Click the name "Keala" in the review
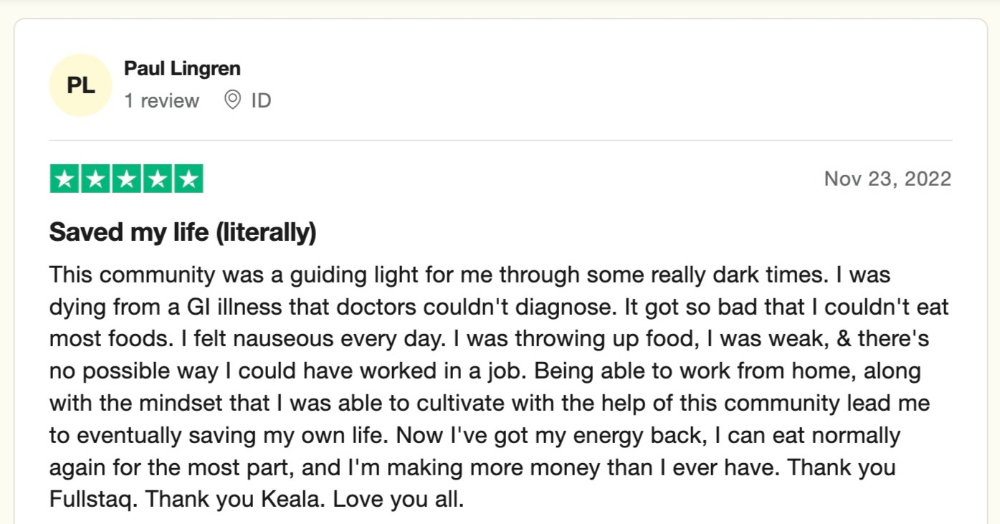1000x524 pixels. pyautogui.click(x=283, y=499)
